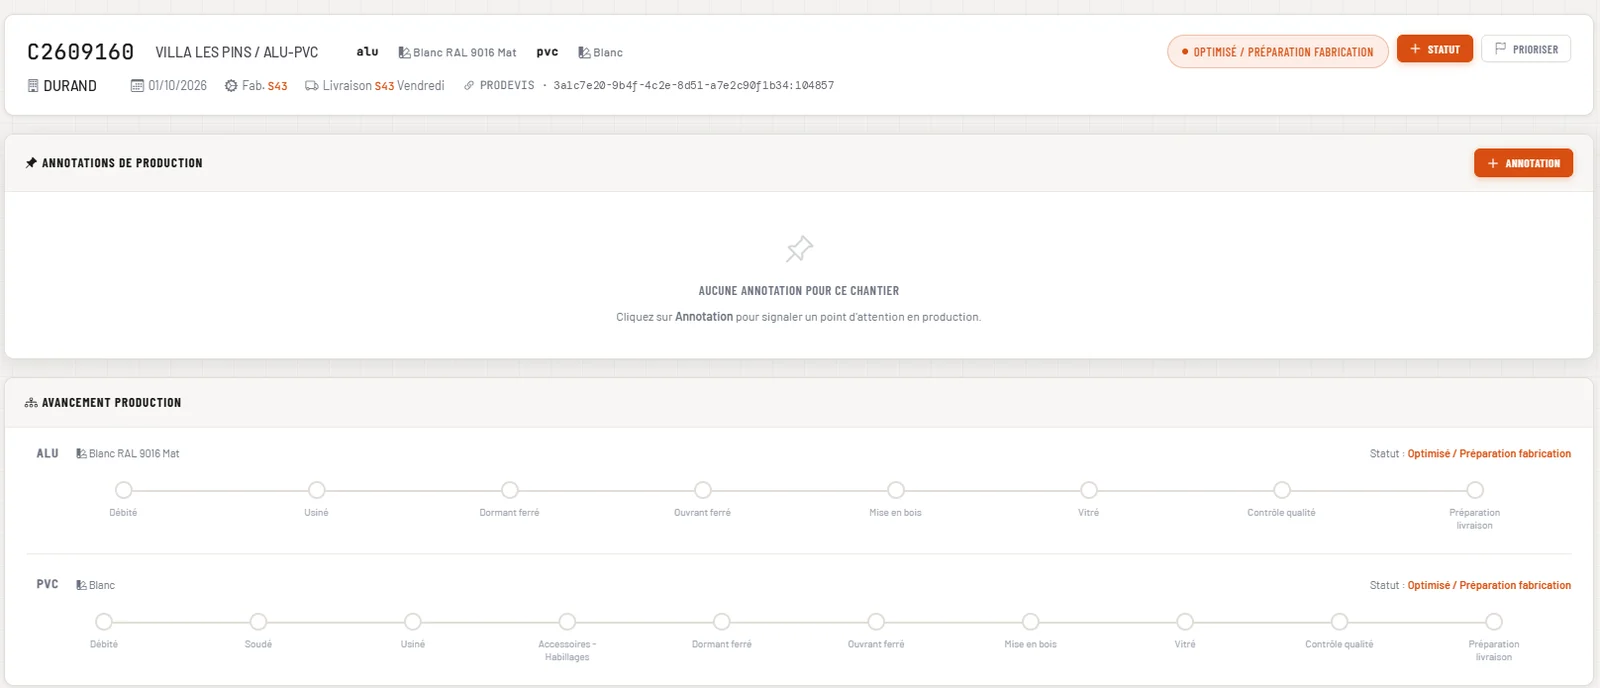Mark the PVC Vitré step circle
This screenshot has height=688, width=1600.
pyautogui.click(x=1185, y=622)
